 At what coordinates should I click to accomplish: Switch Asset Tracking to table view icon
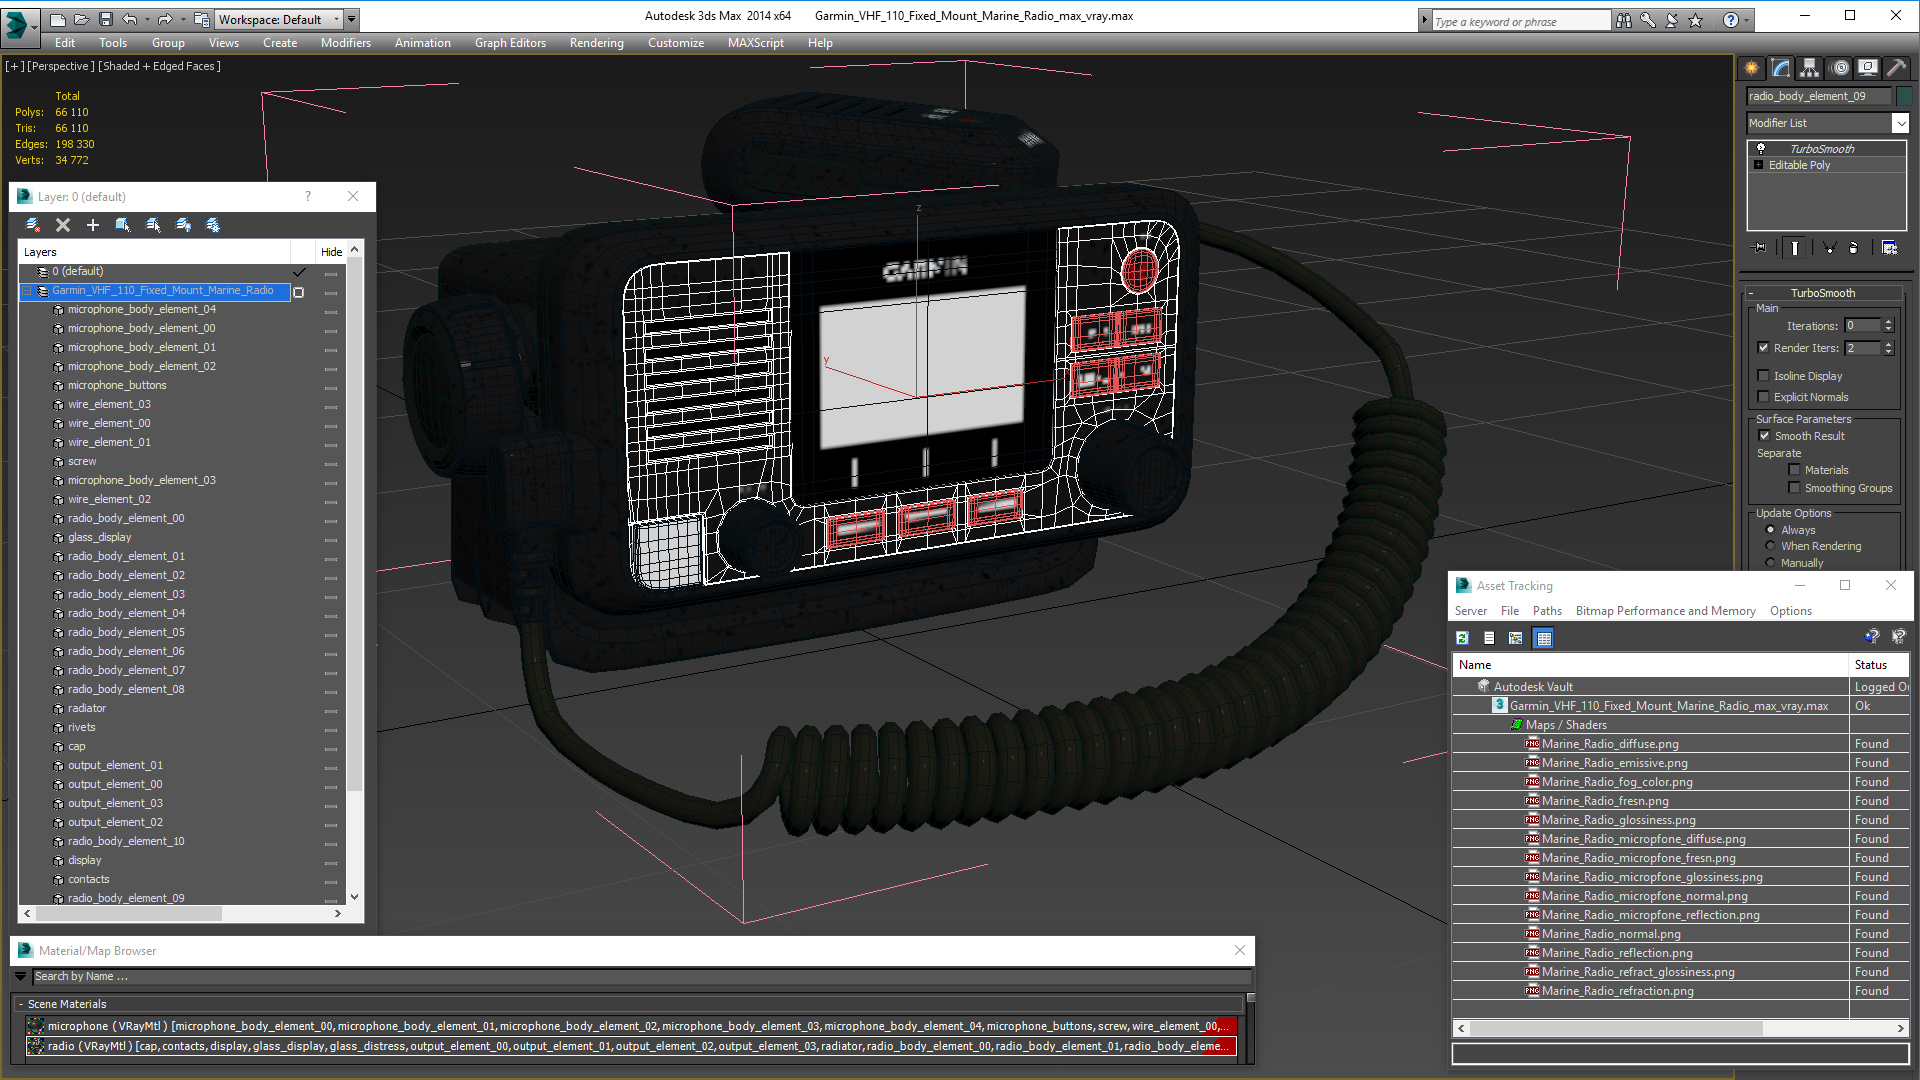(x=1544, y=638)
